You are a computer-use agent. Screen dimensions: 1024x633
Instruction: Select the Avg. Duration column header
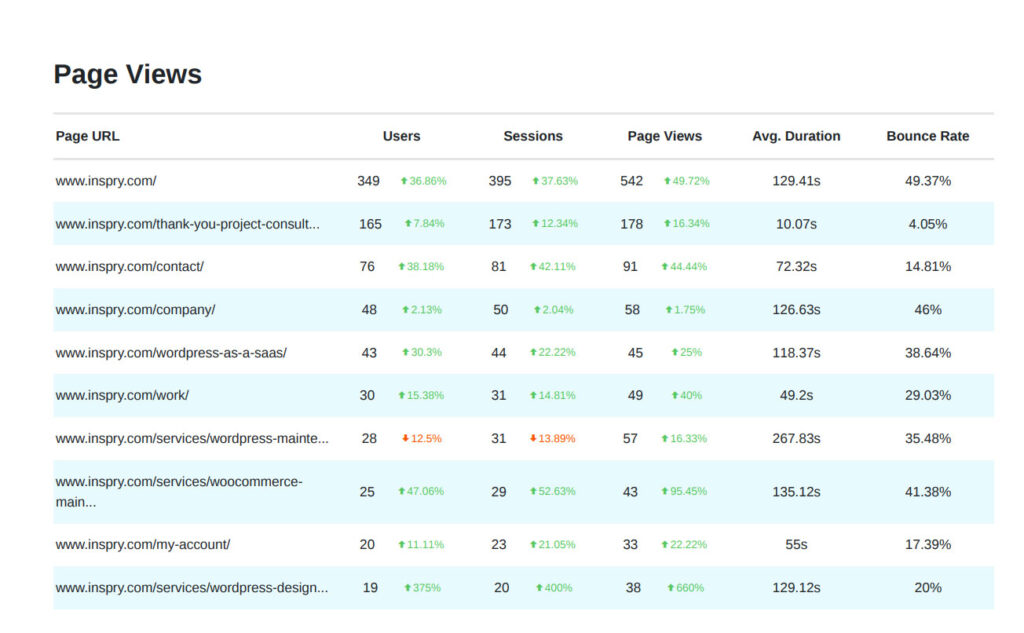(x=796, y=136)
